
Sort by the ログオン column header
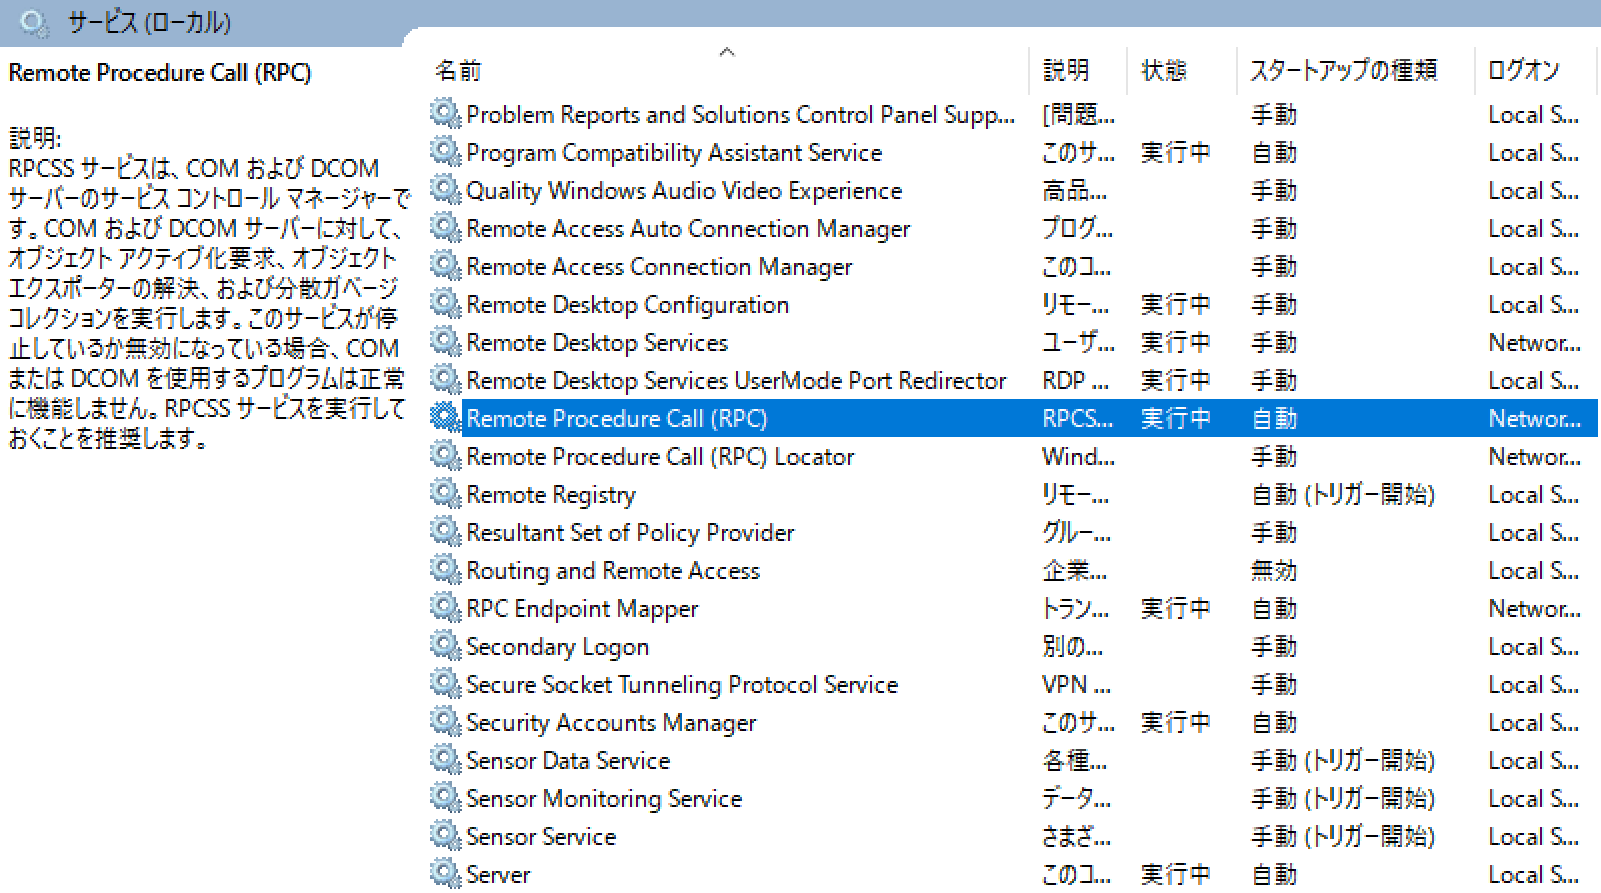(1524, 70)
